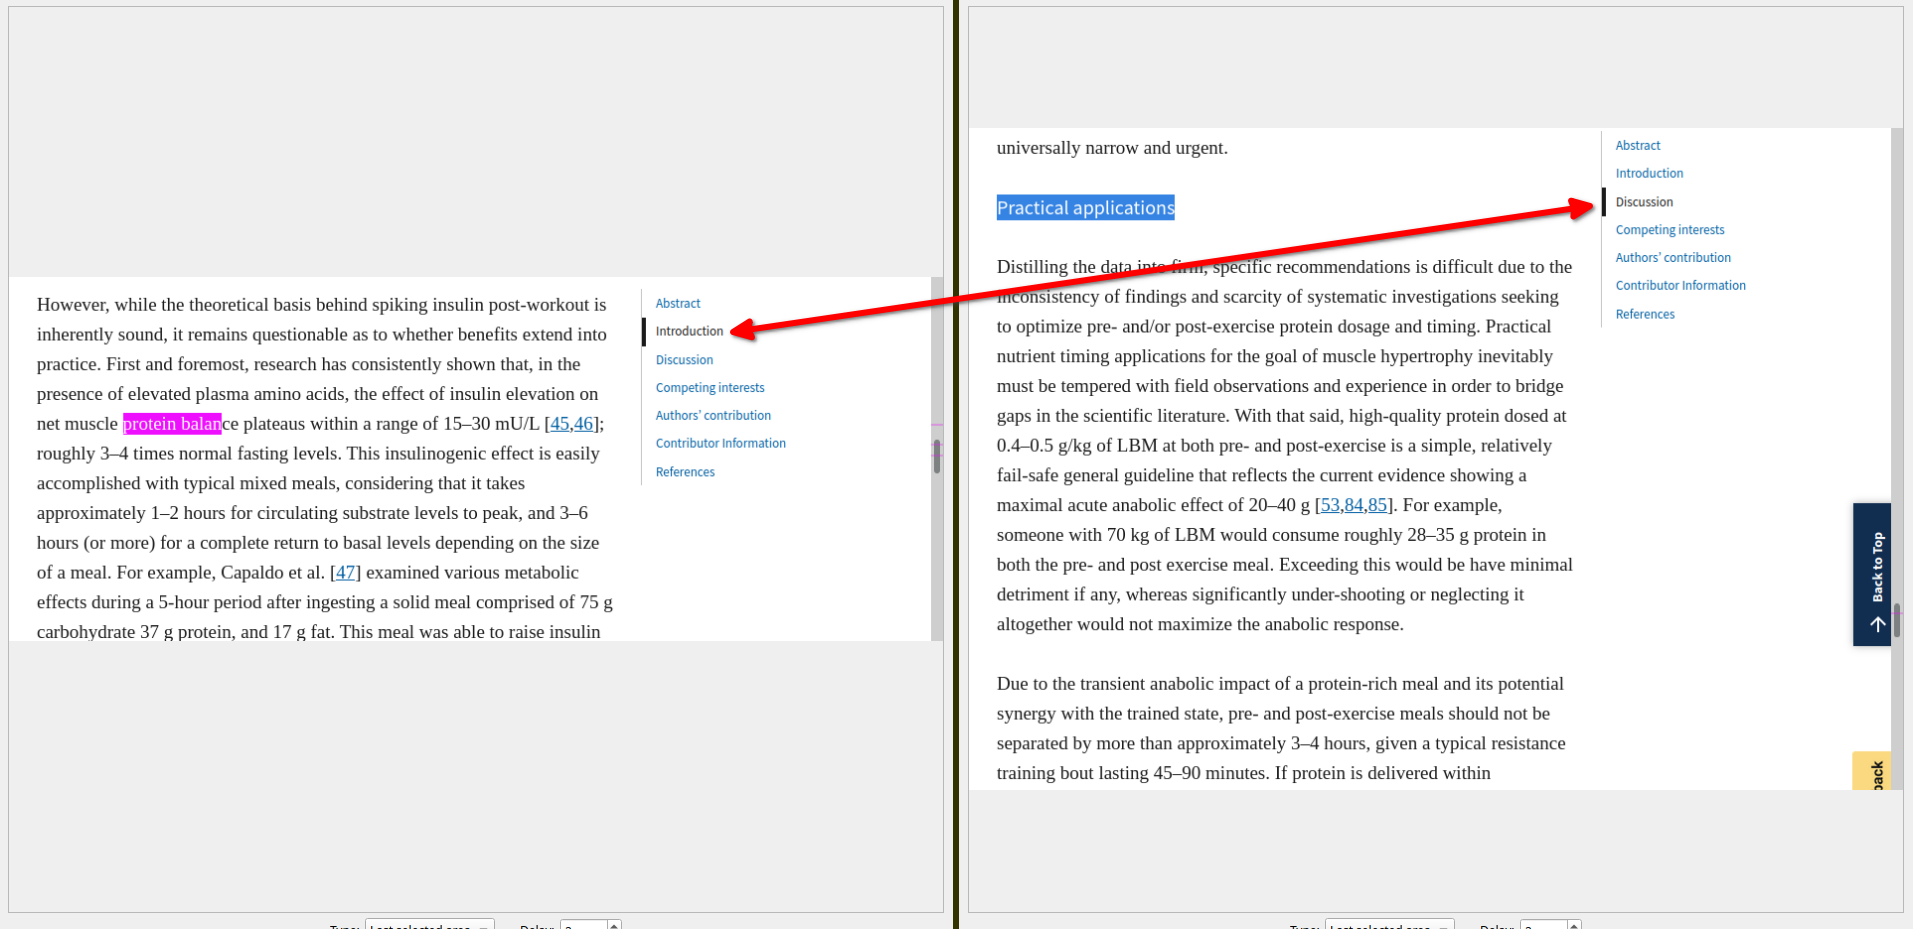This screenshot has height=929, width=1913.
Task: Open Abstract link in right pane sidebar
Action: click(1637, 146)
